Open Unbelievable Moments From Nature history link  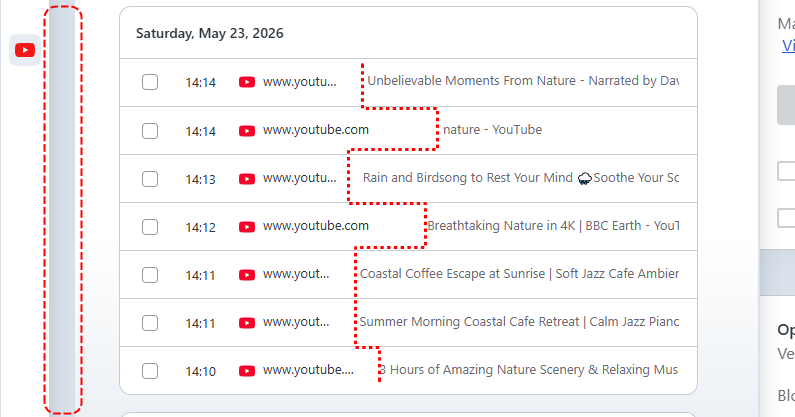[x=523, y=81]
